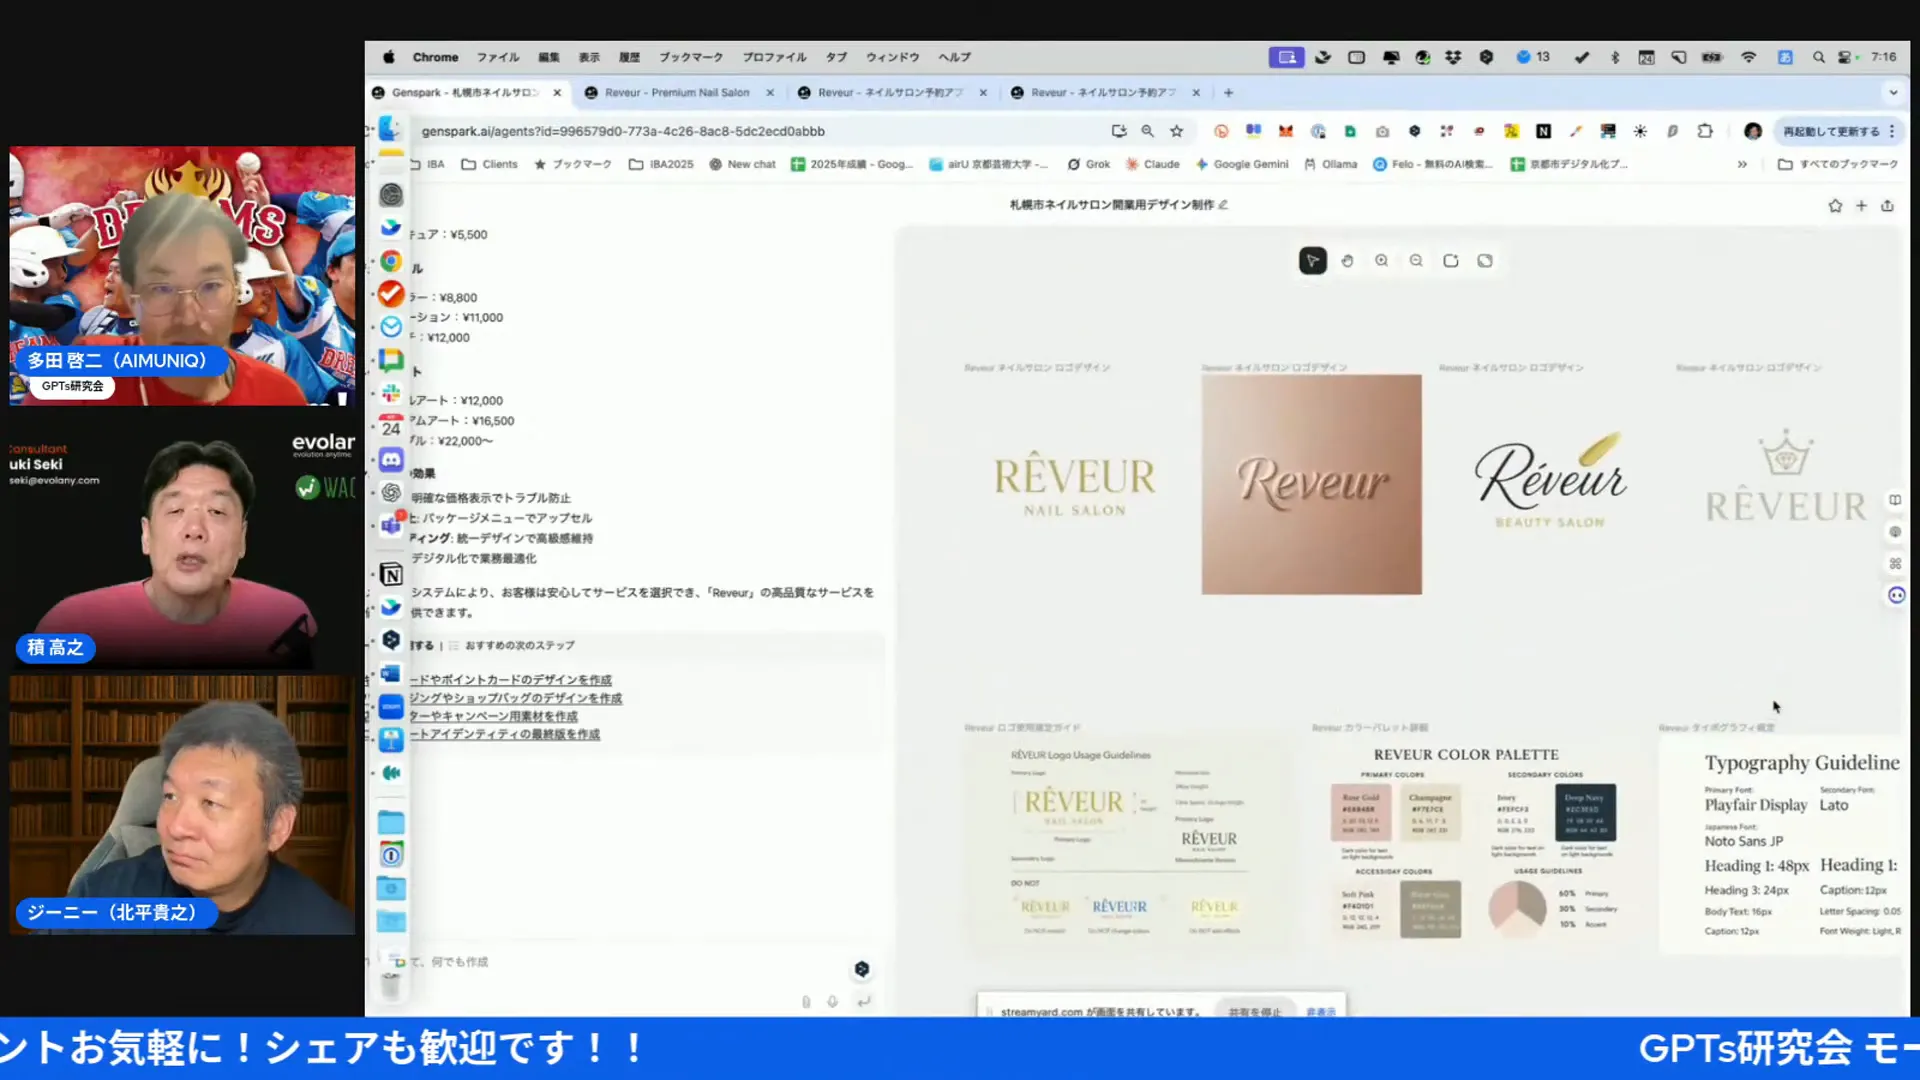Click the Chrome profile avatar

1752,131
